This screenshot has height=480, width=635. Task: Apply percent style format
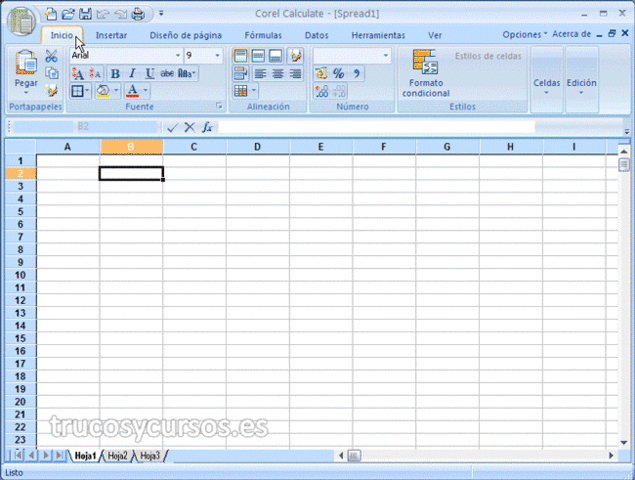point(339,73)
